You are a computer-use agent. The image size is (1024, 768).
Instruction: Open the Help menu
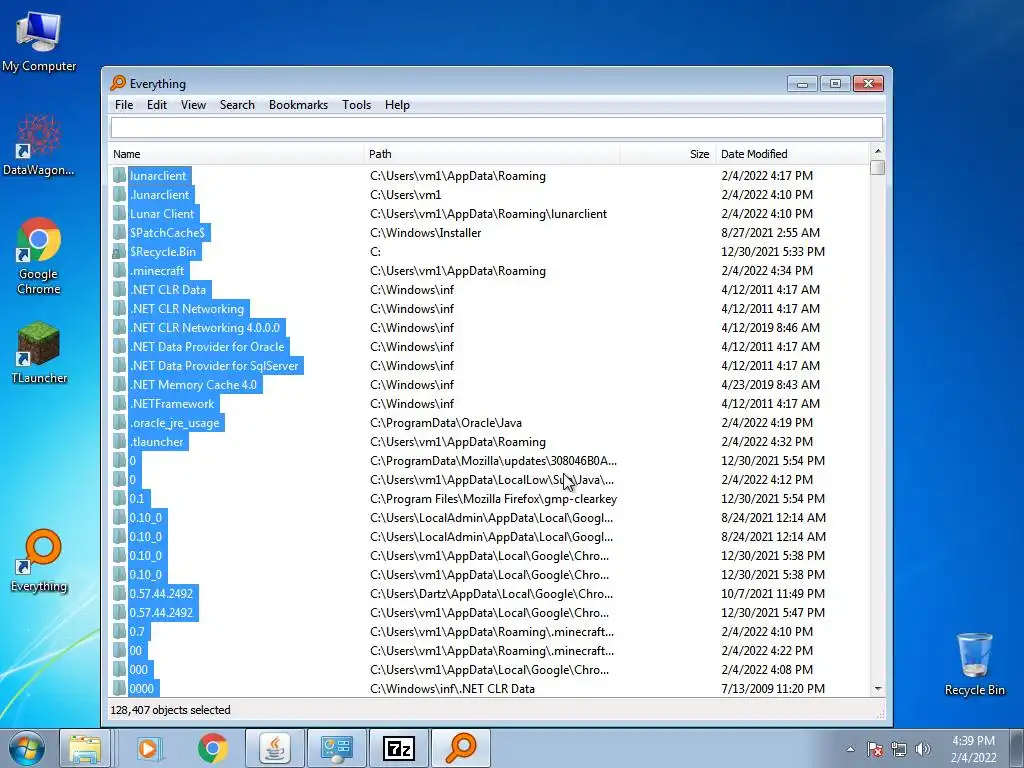pos(397,104)
